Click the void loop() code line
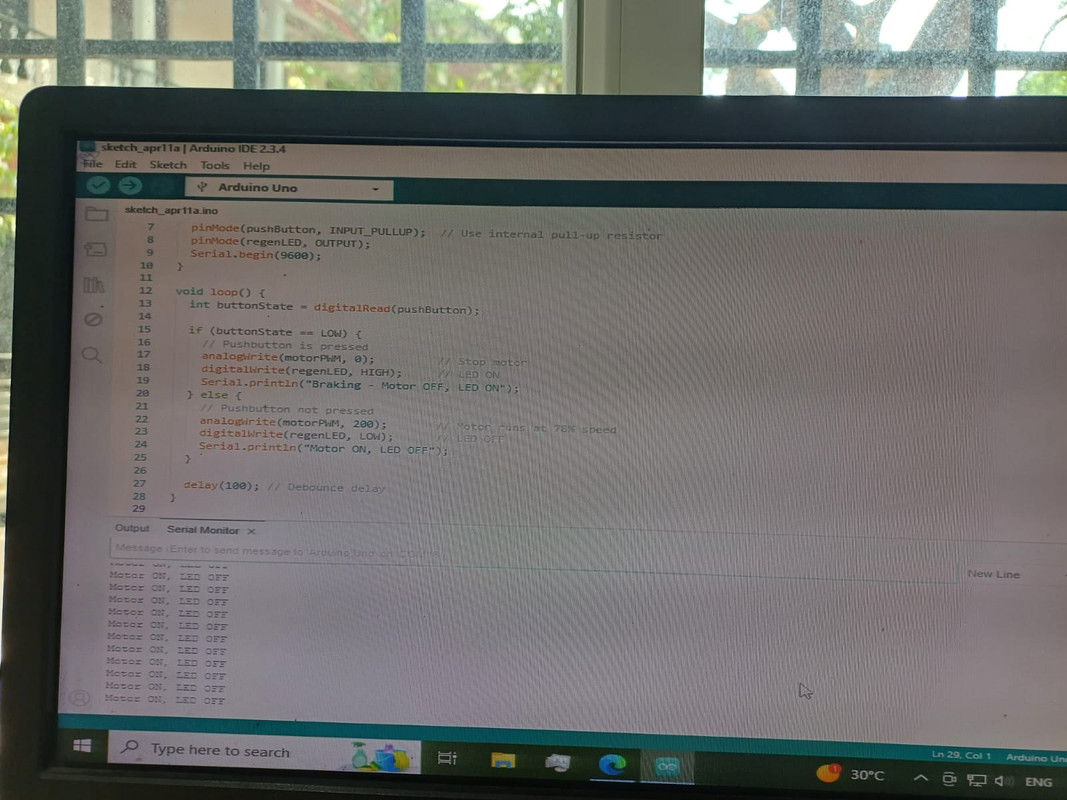 tap(220, 292)
